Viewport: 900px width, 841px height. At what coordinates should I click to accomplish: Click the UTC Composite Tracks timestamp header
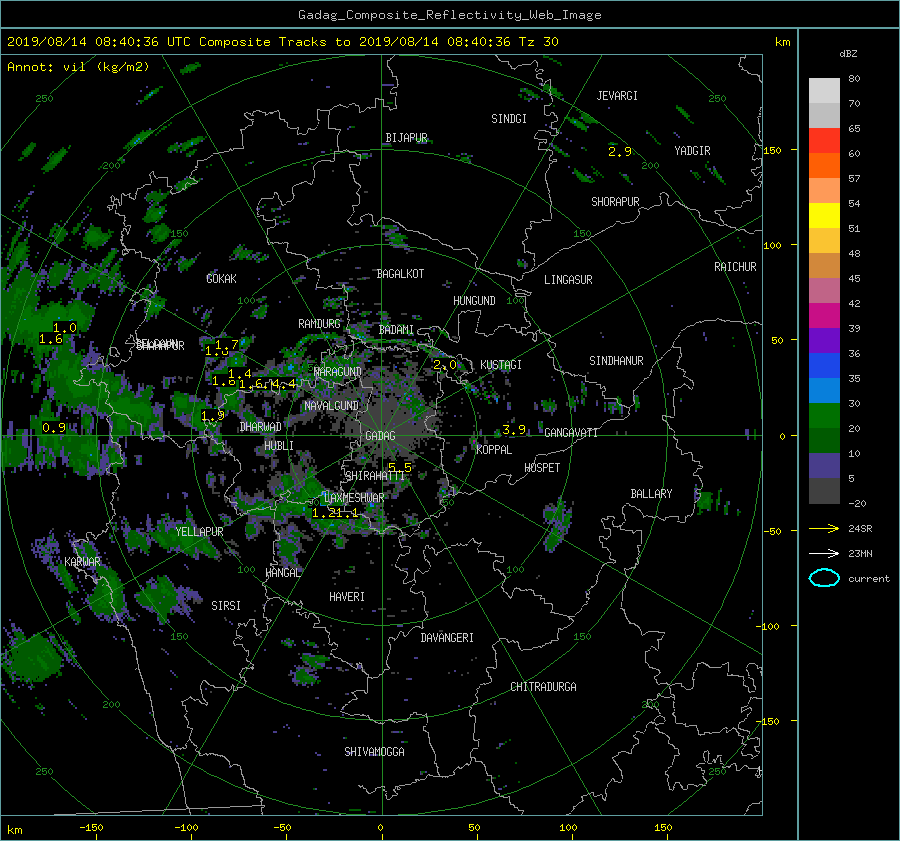click(x=282, y=42)
